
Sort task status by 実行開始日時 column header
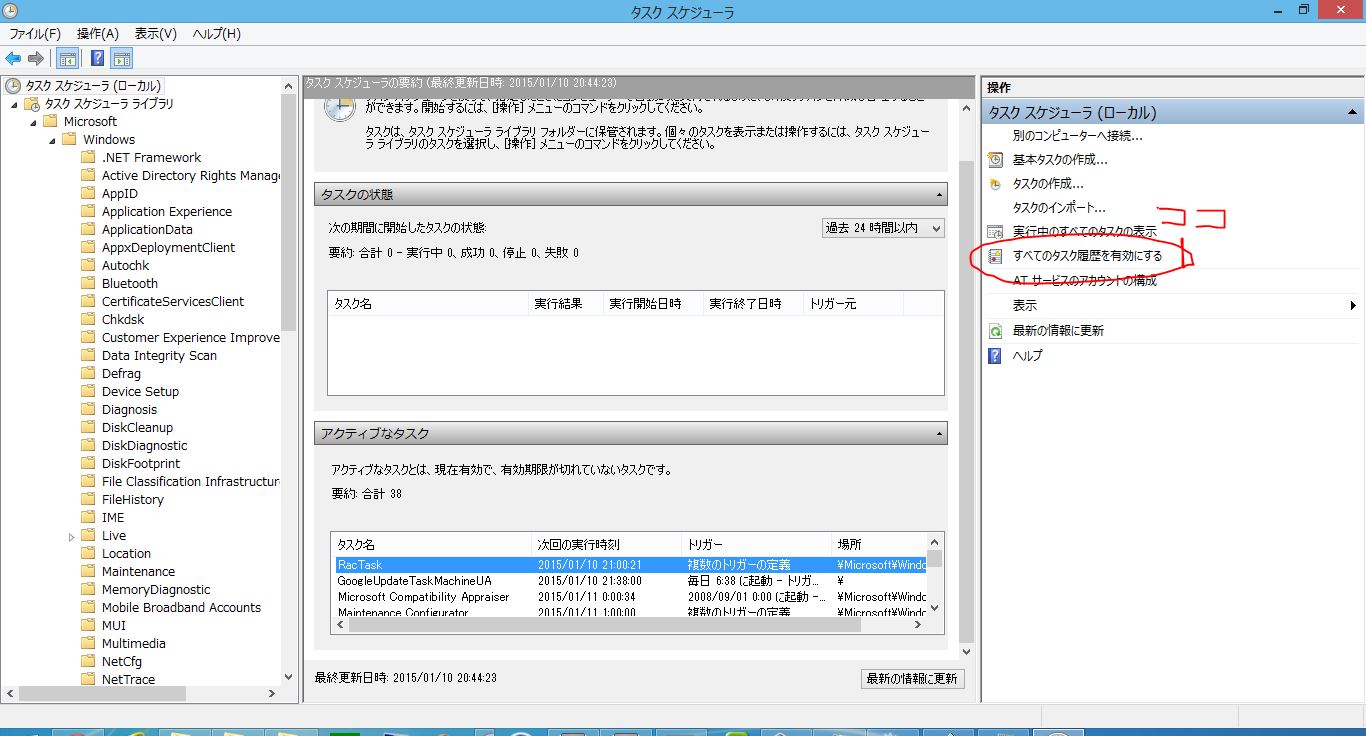(x=653, y=303)
